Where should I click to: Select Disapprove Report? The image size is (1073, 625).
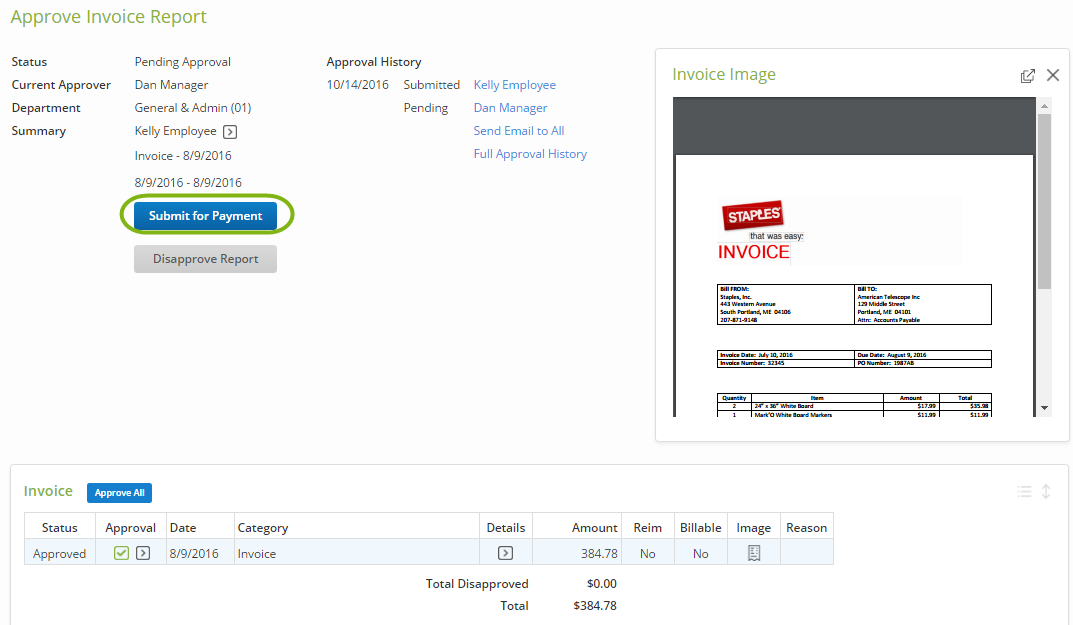coord(205,259)
